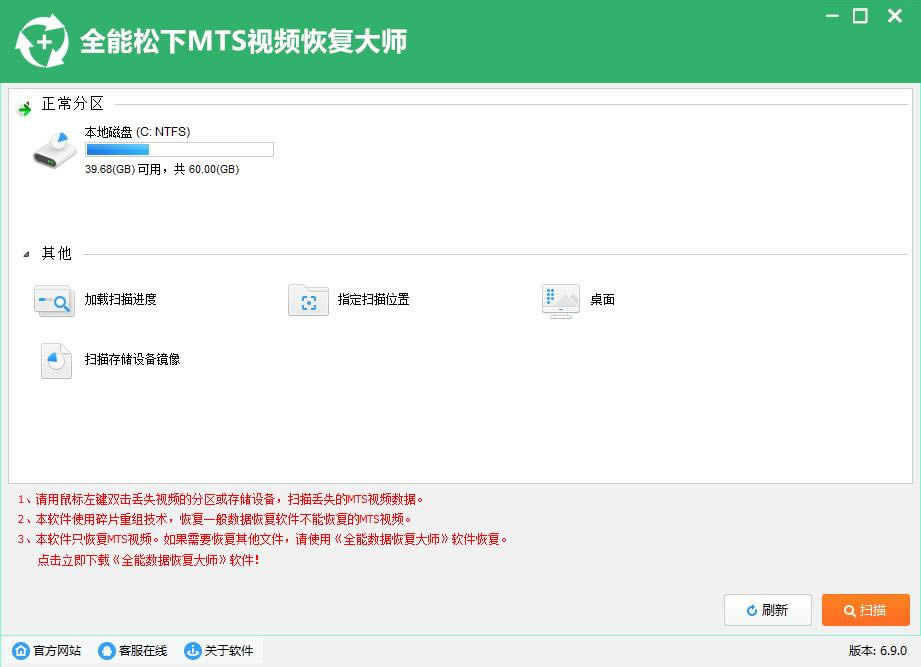
Task: Click the C drive blue usage bar
Action: 179,150
